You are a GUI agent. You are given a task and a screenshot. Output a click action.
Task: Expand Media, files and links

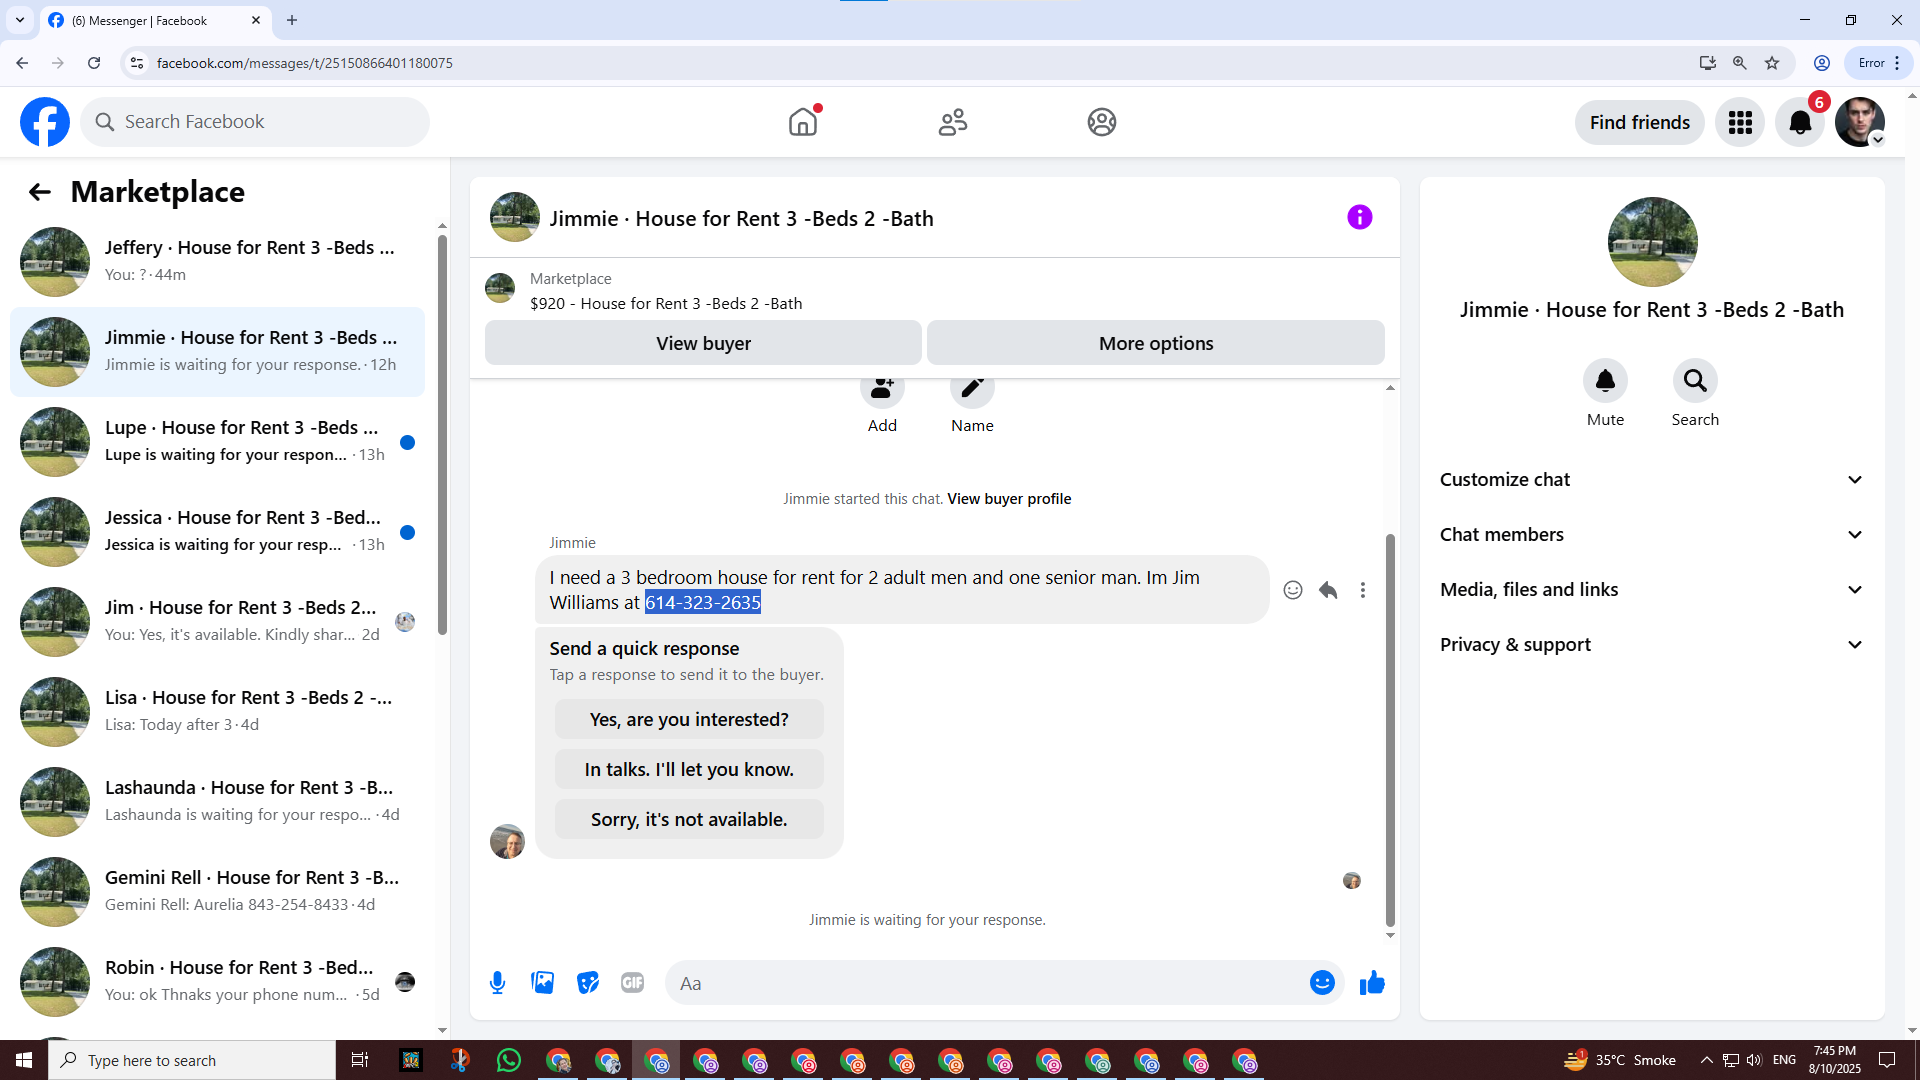(x=1651, y=590)
